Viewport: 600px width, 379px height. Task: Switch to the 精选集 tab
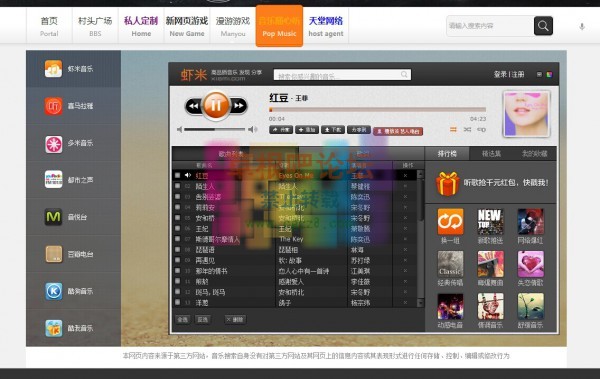pyautogui.click(x=491, y=154)
